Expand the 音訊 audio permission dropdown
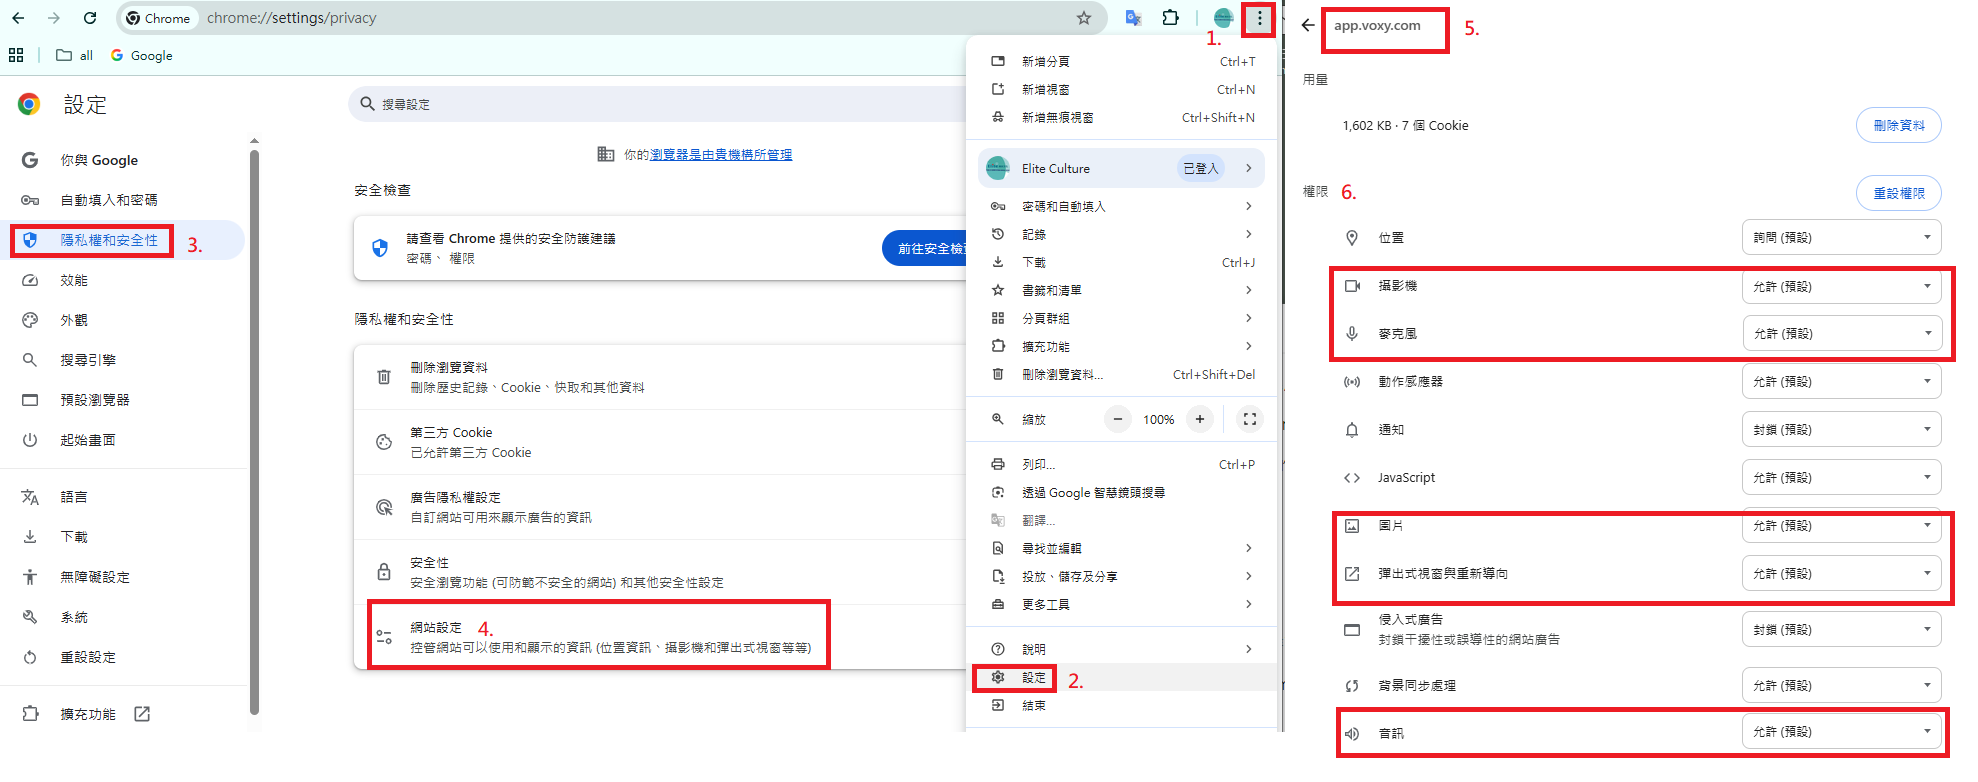1978x782 pixels. click(1841, 732)
